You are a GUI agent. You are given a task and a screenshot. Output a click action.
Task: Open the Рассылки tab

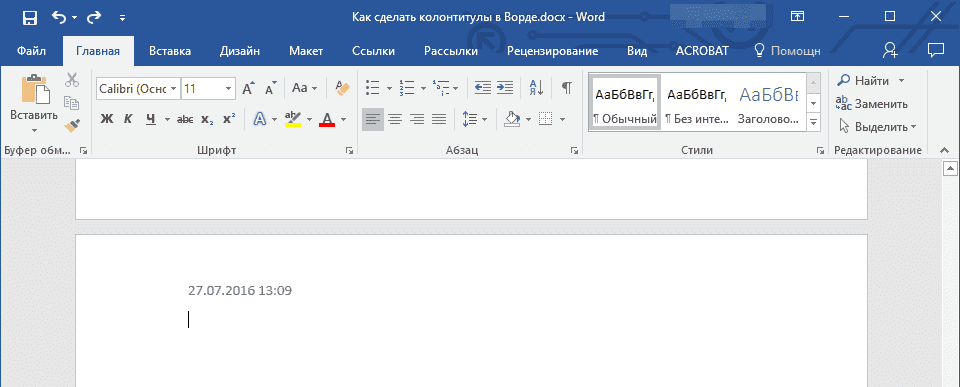(451, 51)
